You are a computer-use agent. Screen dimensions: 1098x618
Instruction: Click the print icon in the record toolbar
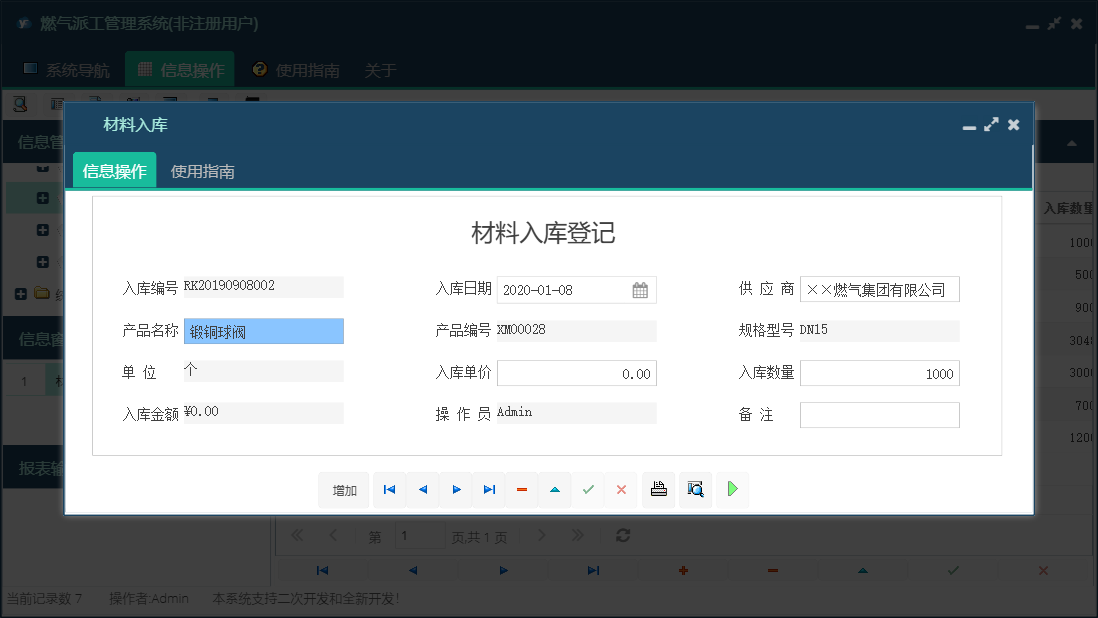click(658, 490)
